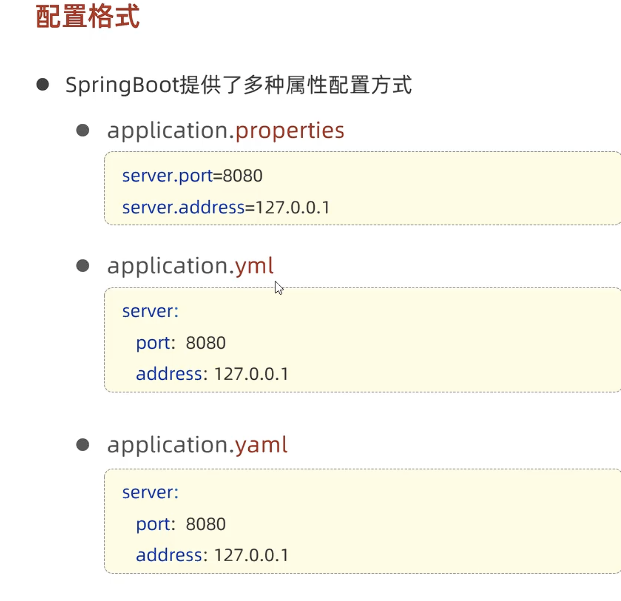Click 'port: 8080' in the yml code box
The image size is (621, 601).
pyautogui.click(x=181, y=343)
